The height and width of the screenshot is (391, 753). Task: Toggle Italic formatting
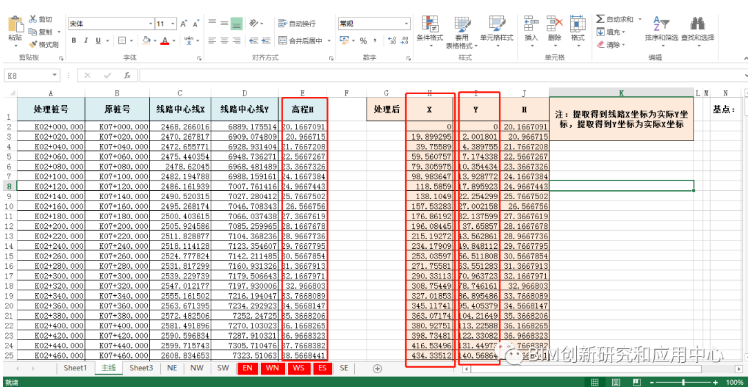86,41
